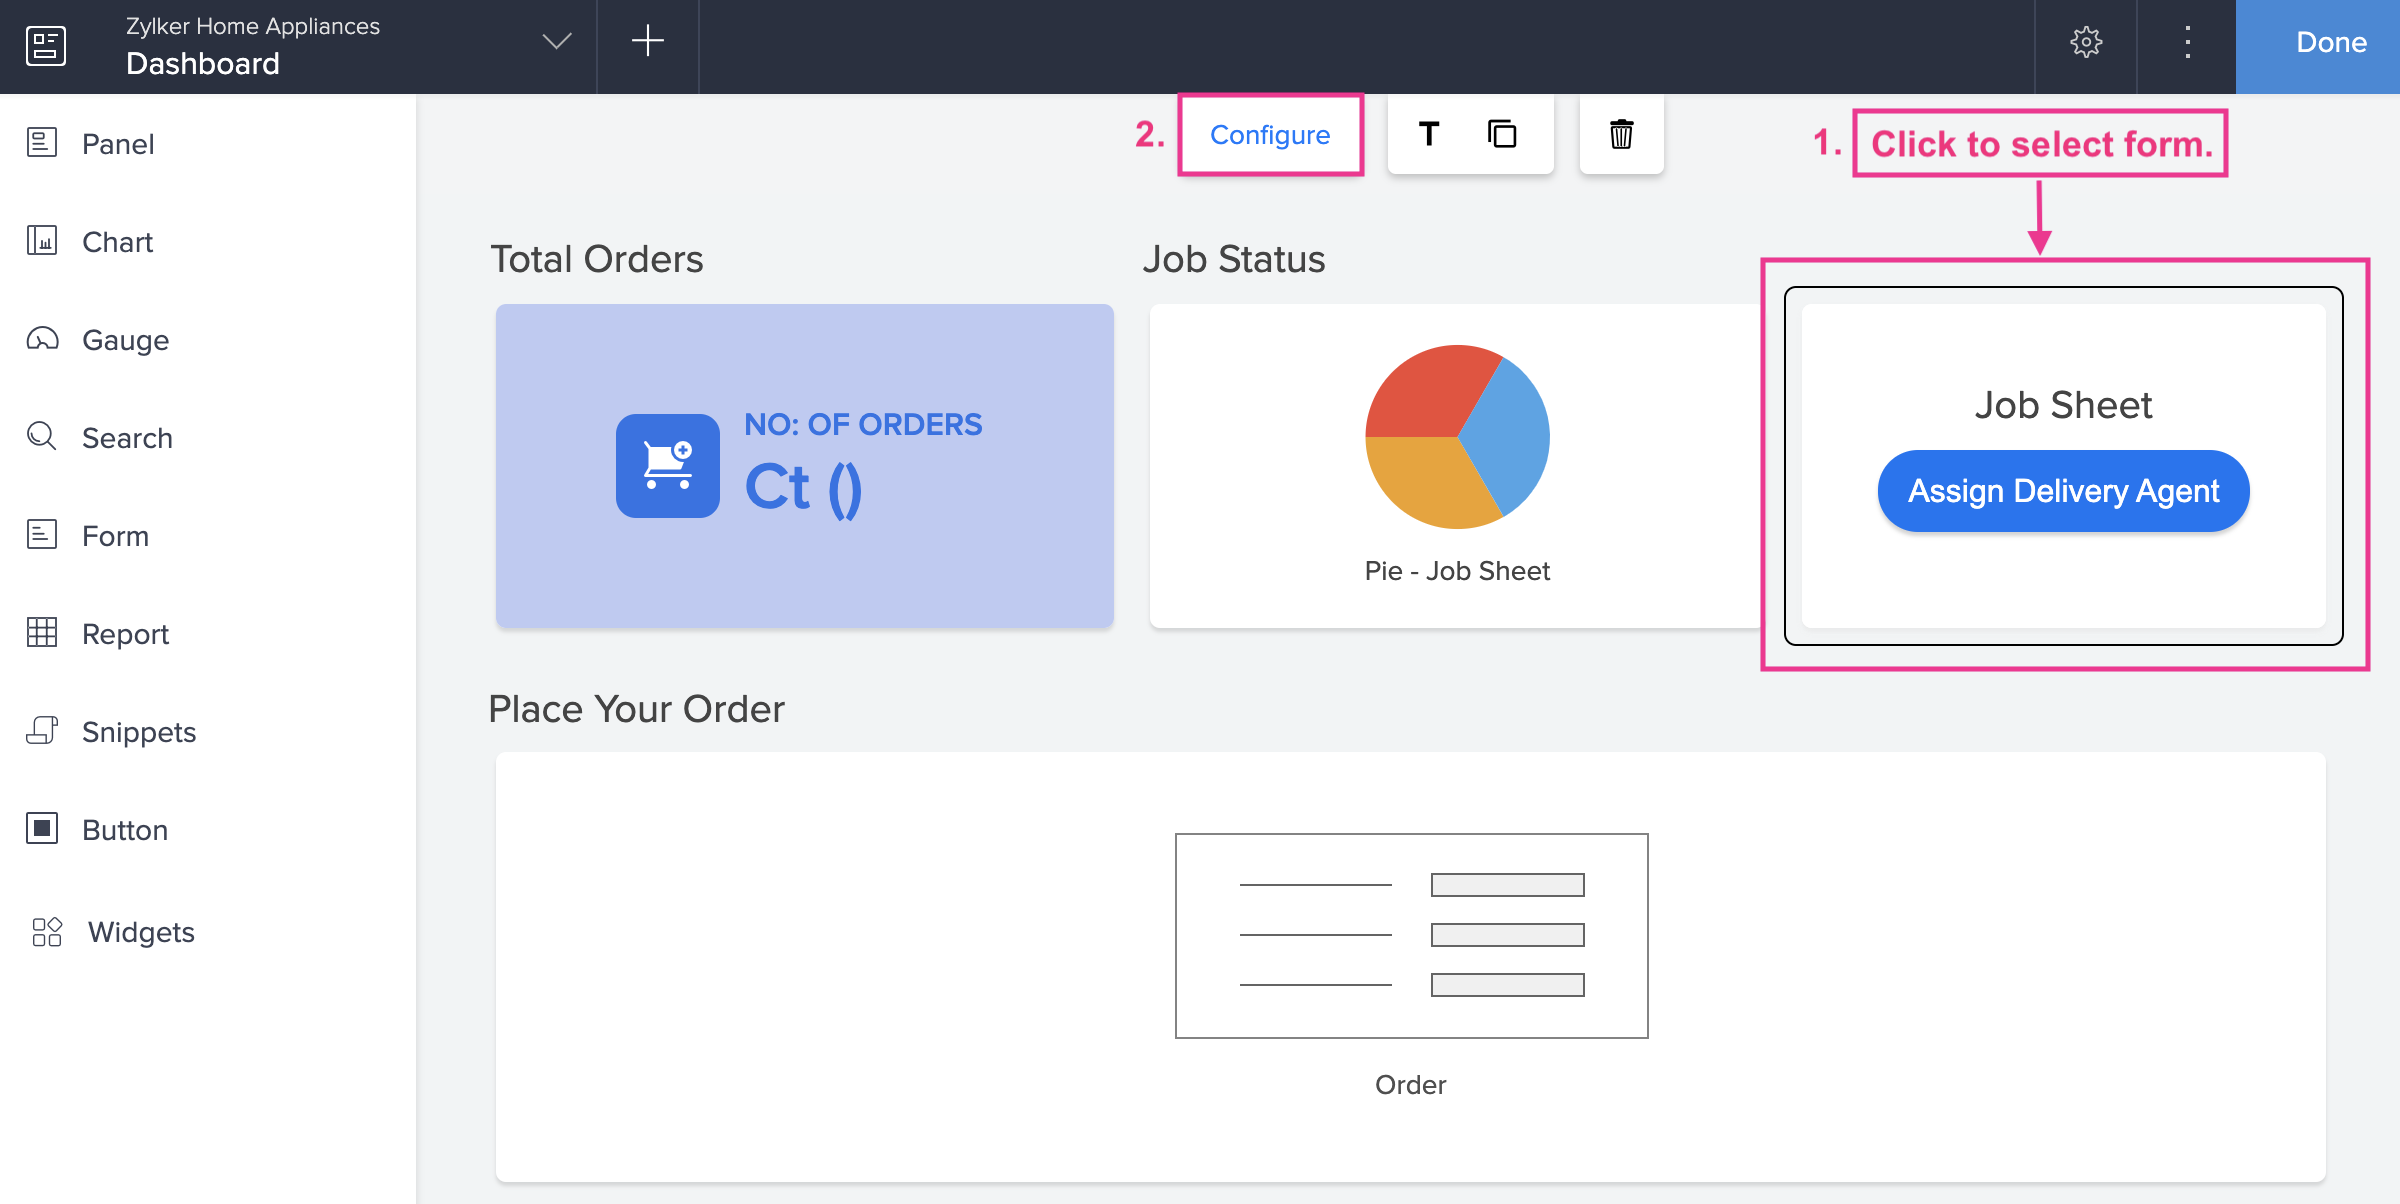This screenshot has height=1204, width=2400.
Task: Expand the Dashboard page dropdown chevron
Action: [x=556, y=42]
